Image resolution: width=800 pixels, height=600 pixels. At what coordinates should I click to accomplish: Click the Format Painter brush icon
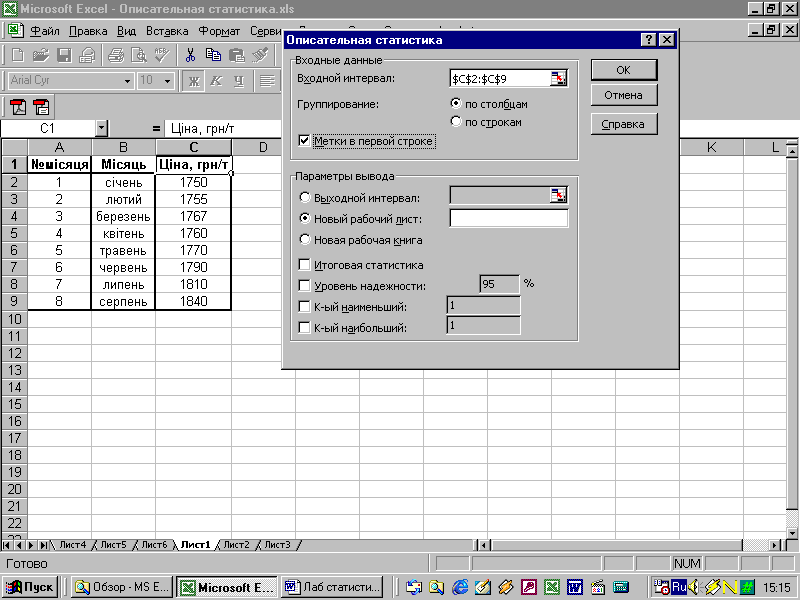260,55
